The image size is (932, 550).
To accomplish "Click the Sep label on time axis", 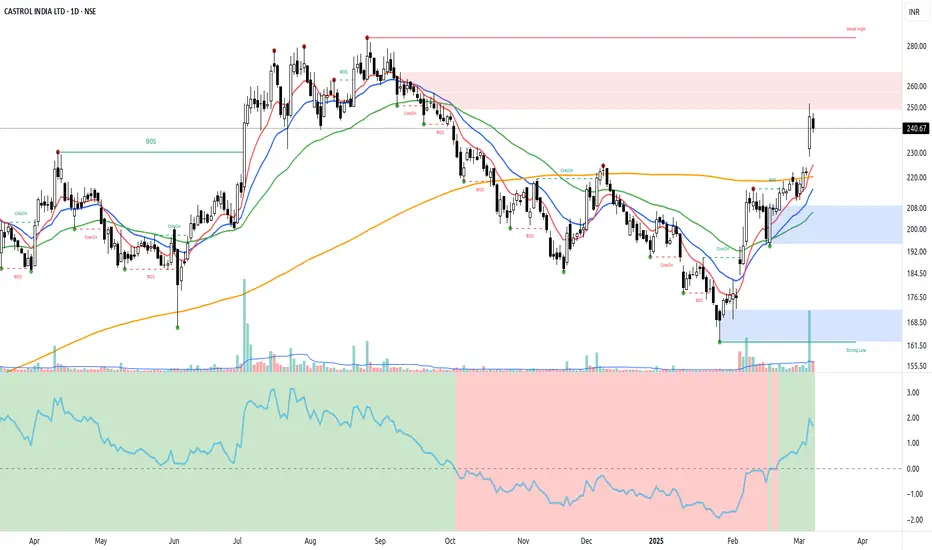I will (x=380, y=541).
